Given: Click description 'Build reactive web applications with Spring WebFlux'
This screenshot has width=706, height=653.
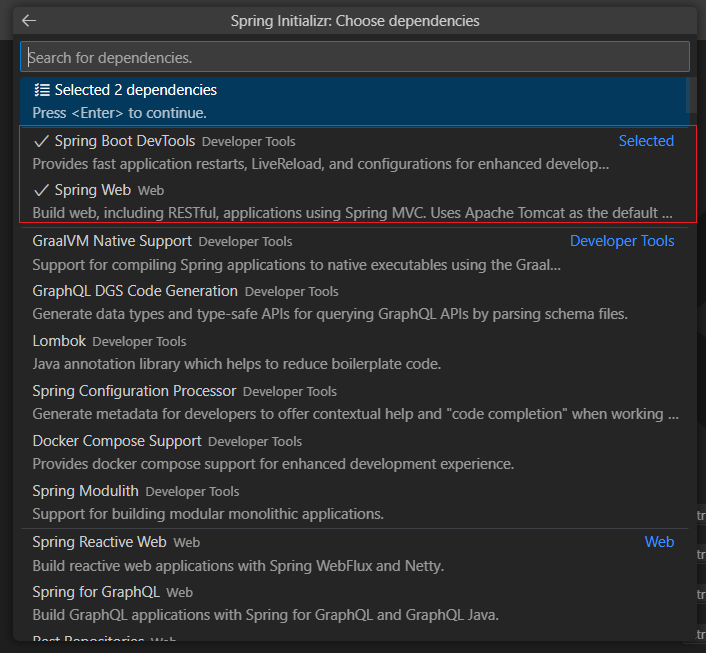Looking at the screenshot, I should [238, 566].
